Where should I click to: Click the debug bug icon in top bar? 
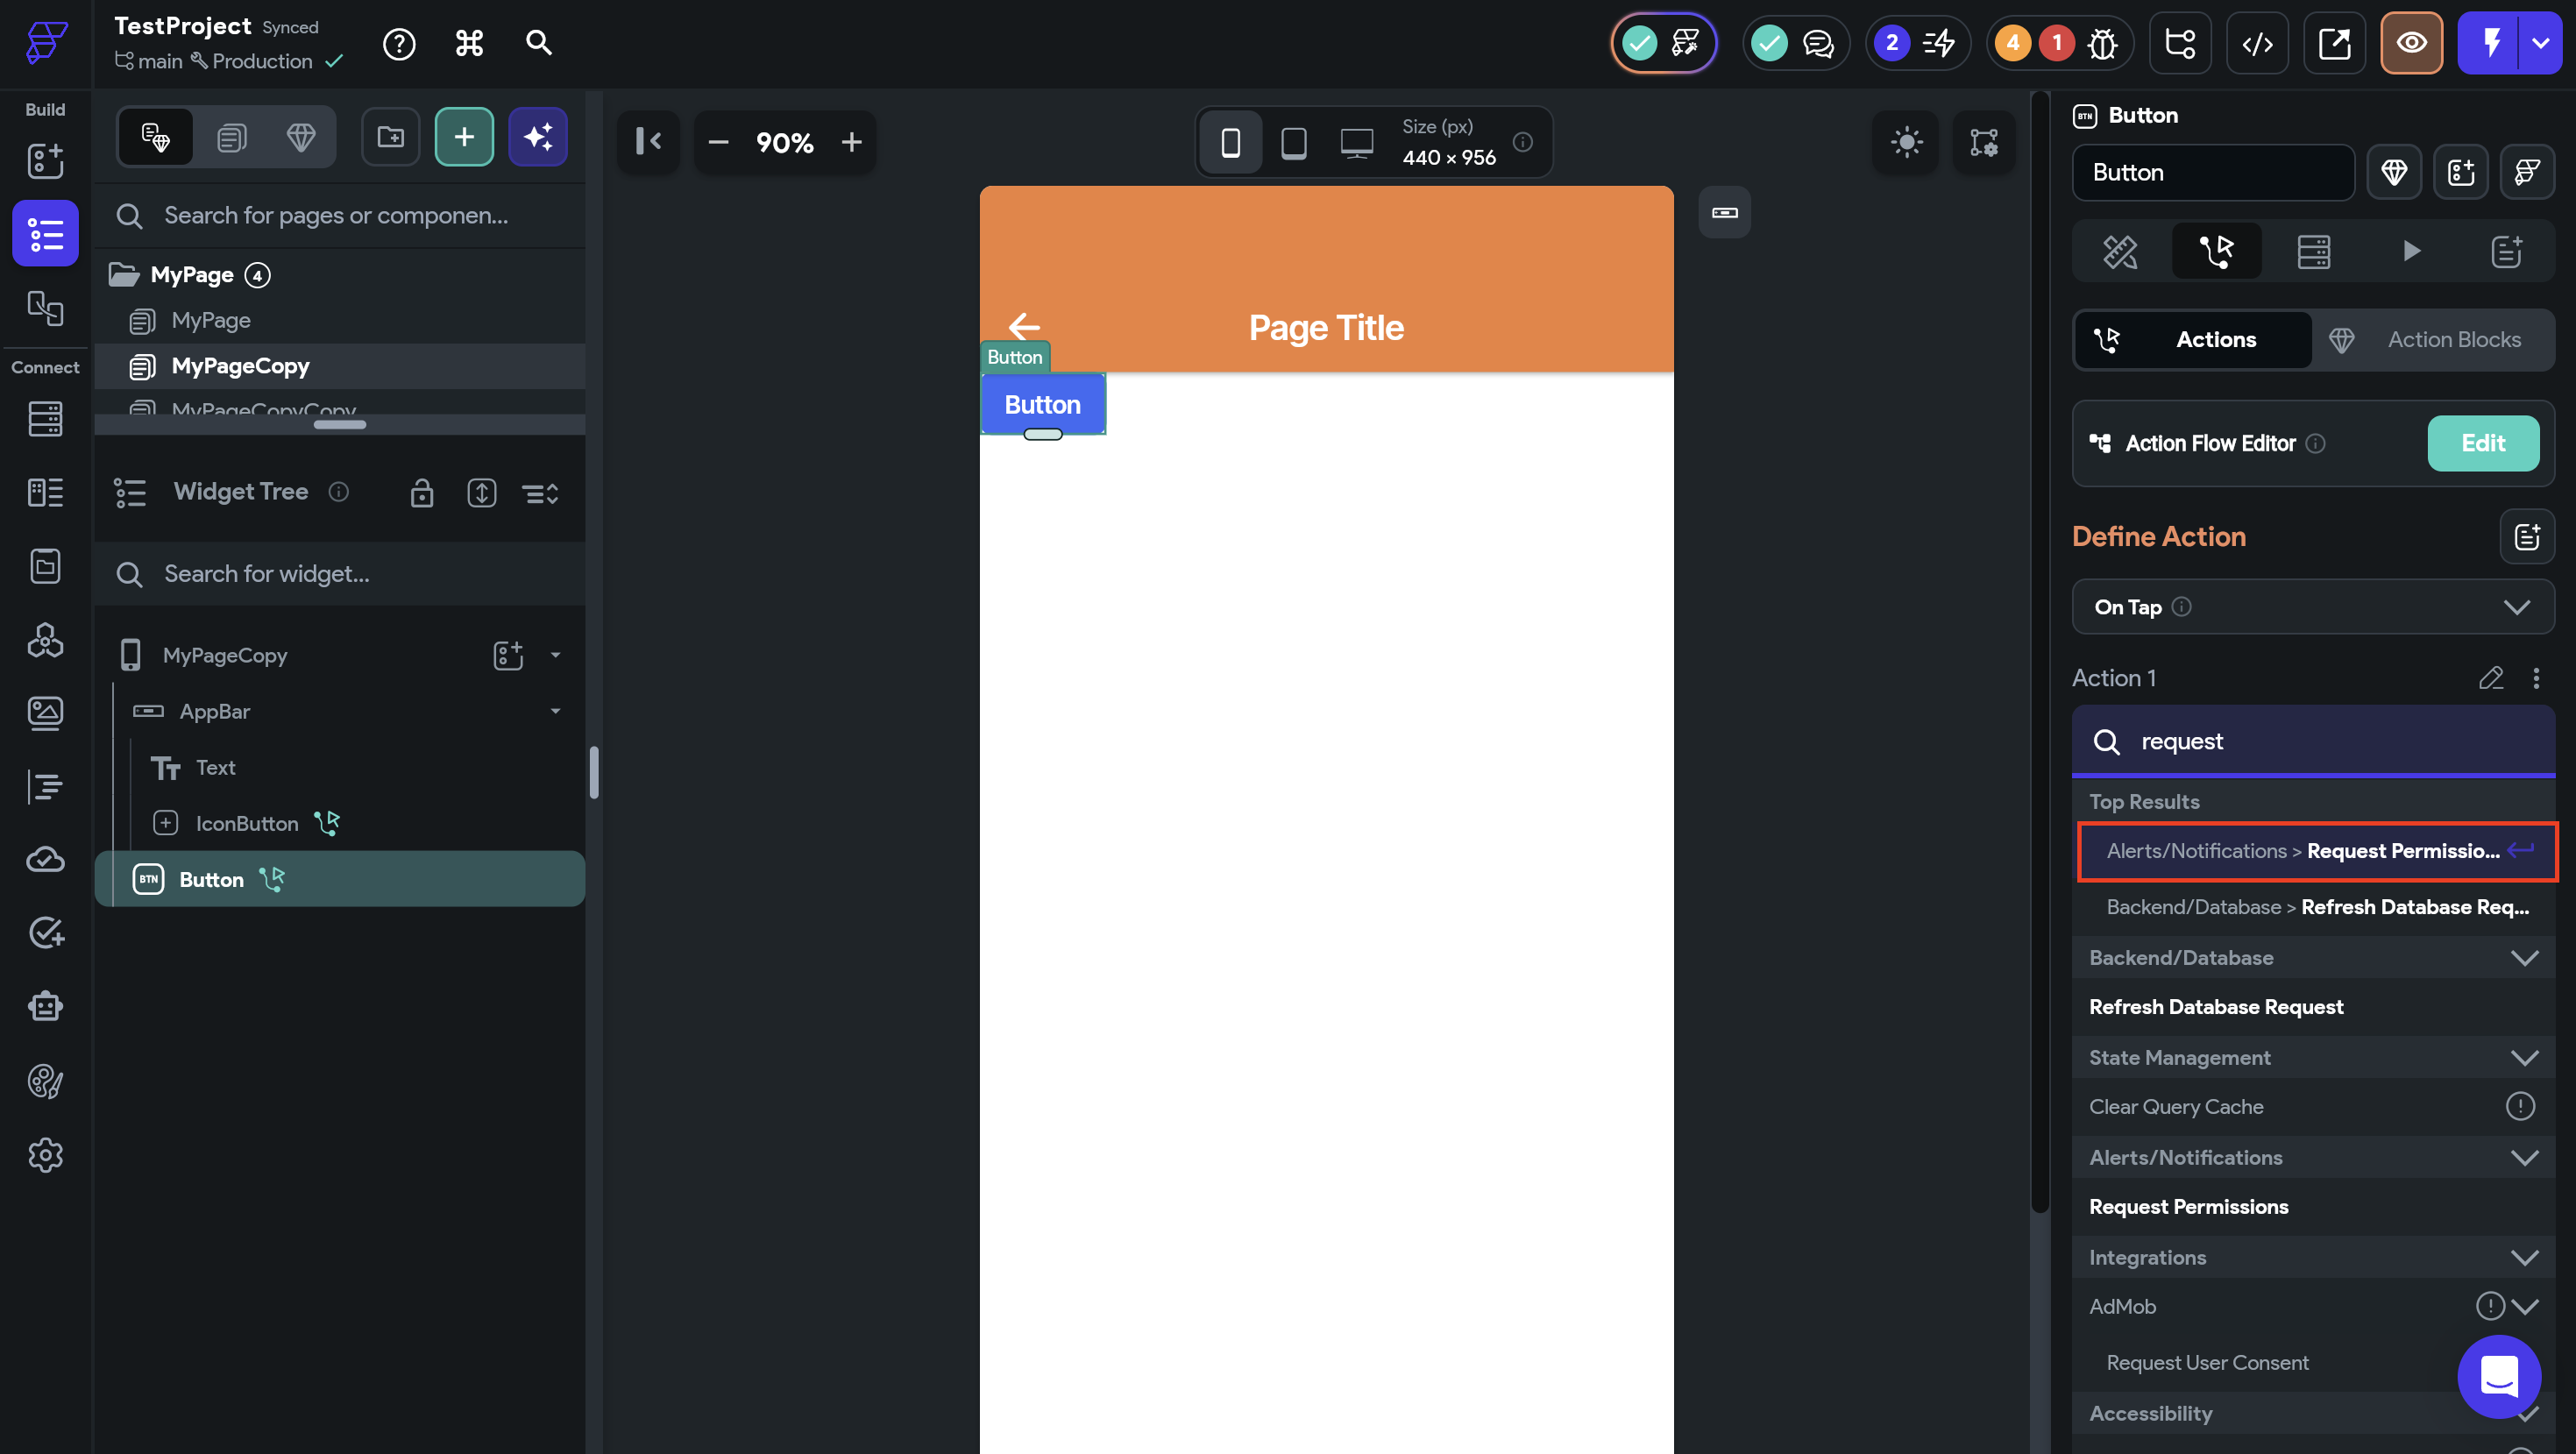[2102, 43]
